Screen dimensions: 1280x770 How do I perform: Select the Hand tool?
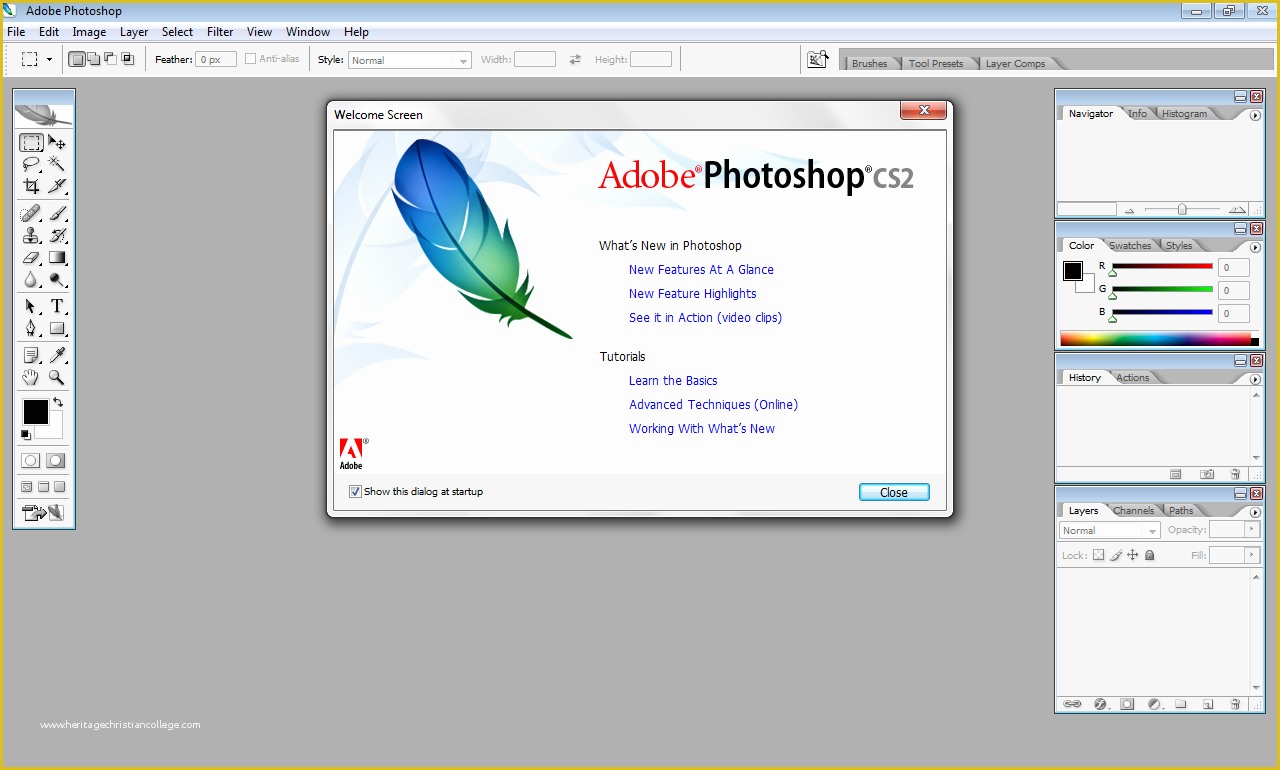[31, 378]
